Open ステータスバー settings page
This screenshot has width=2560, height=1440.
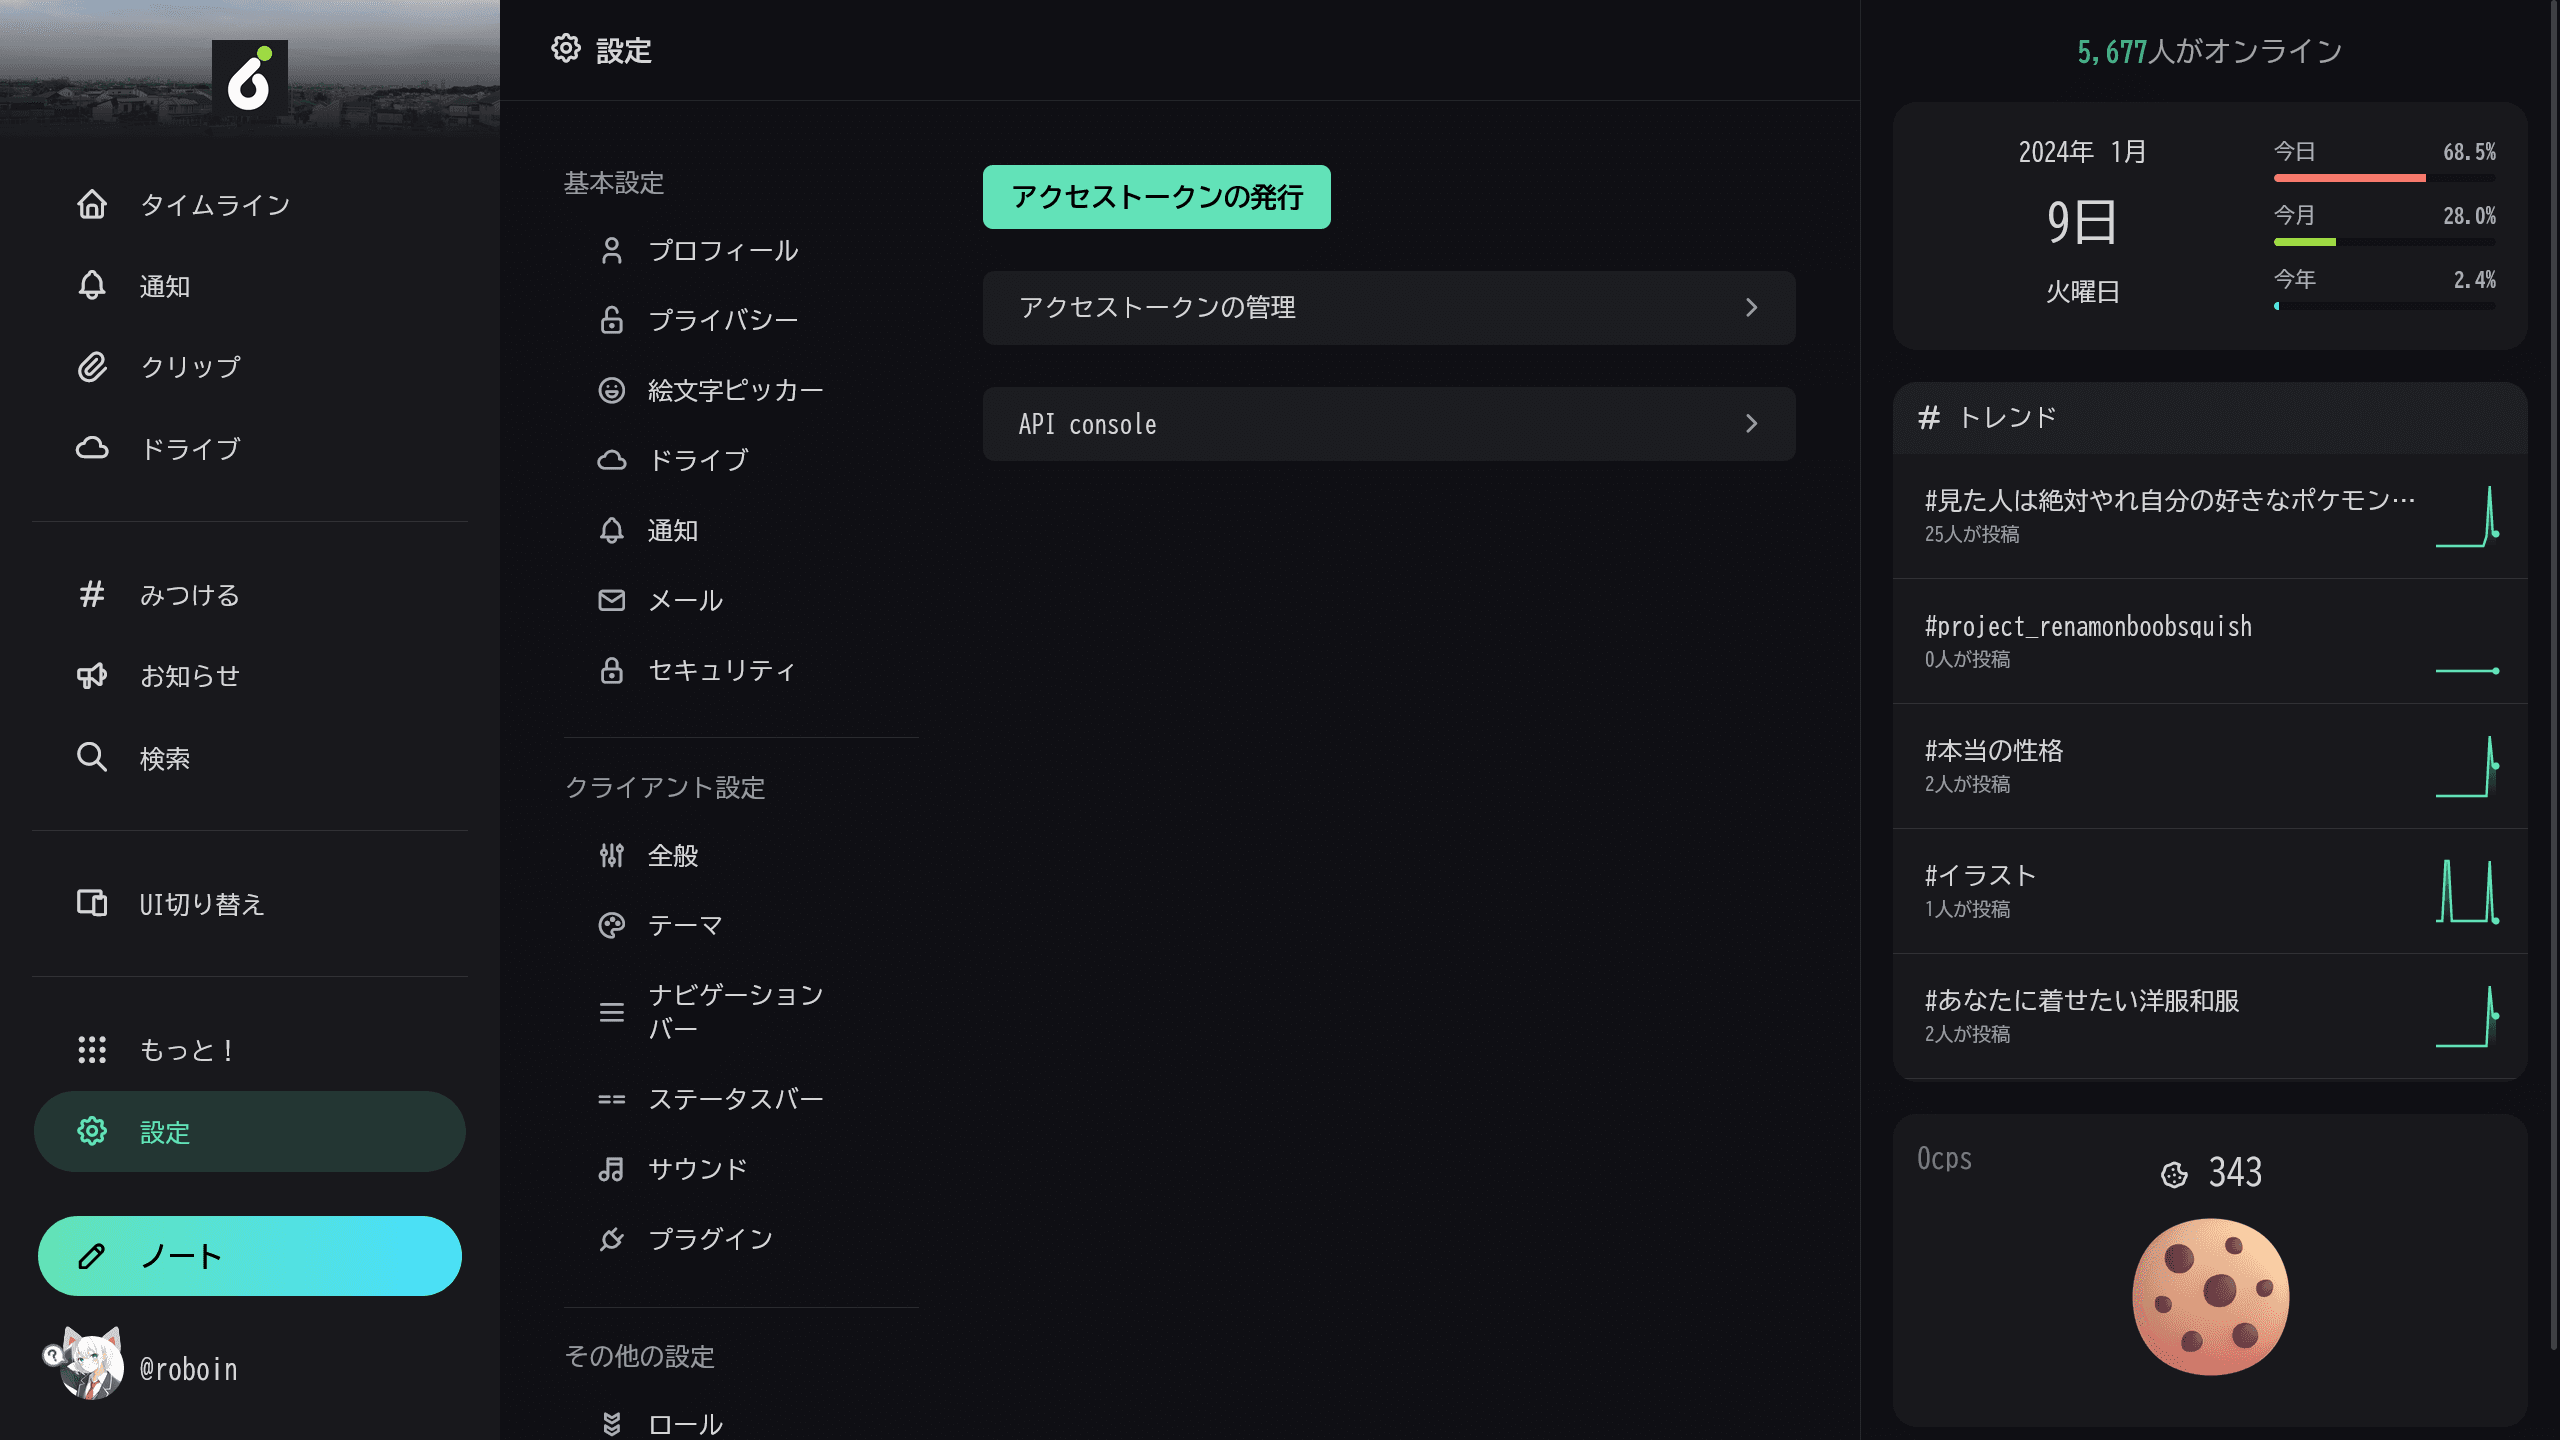[740, 1099]
